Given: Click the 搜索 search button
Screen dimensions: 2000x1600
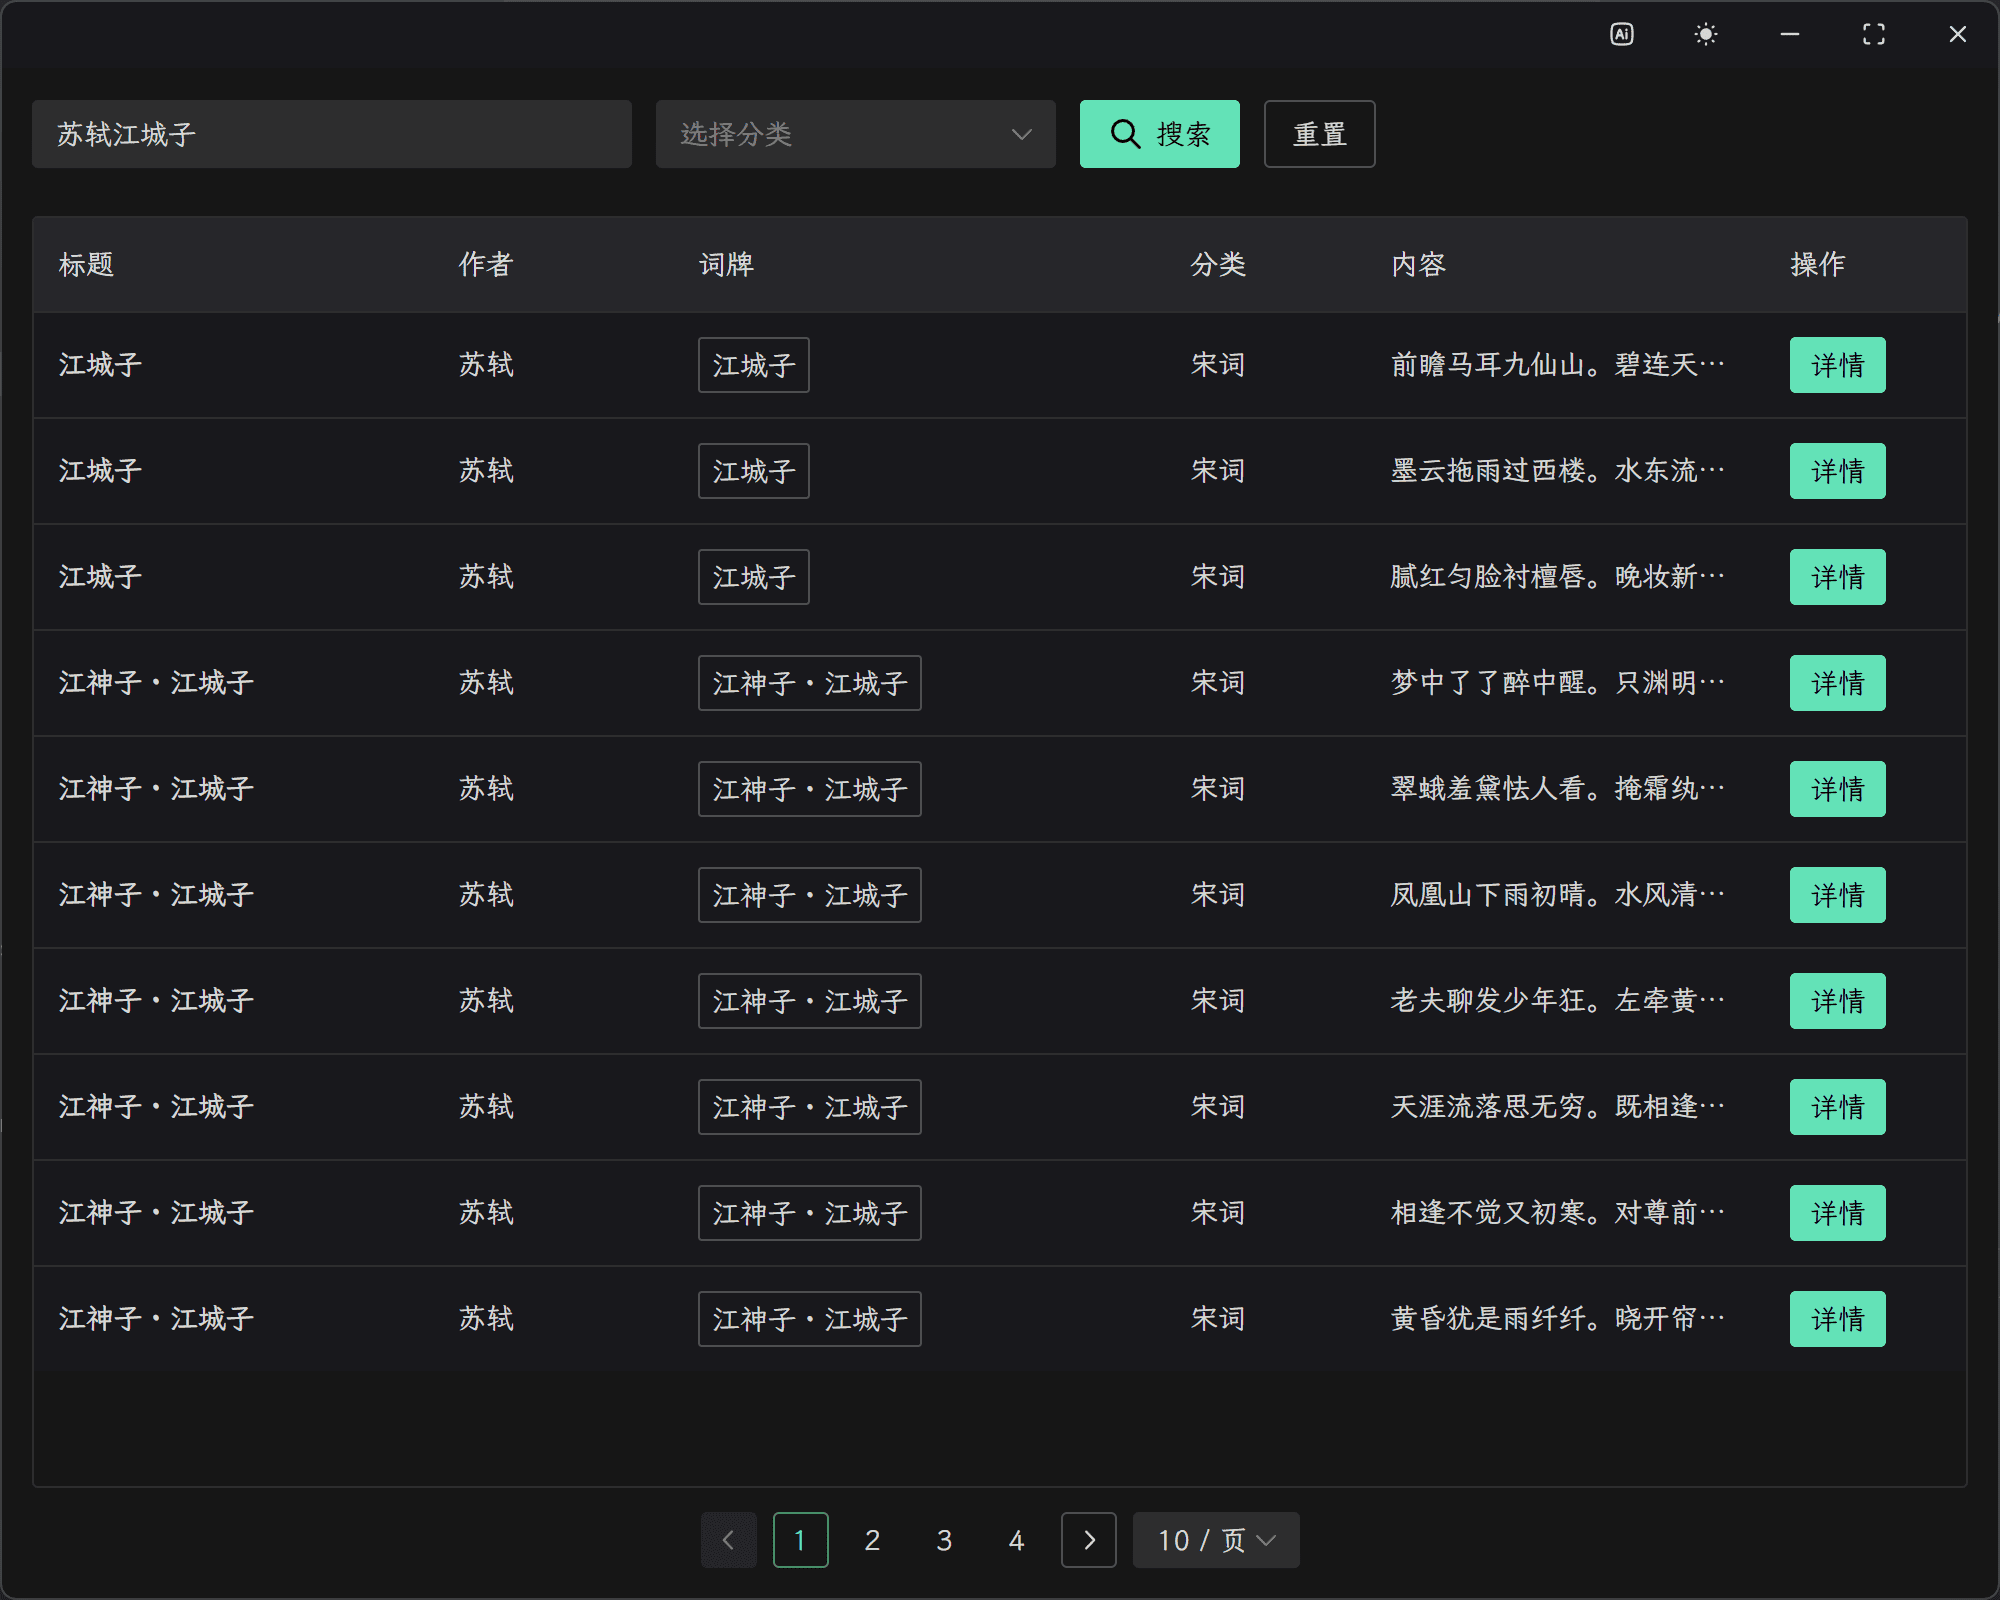Looking at the screenshot, I should tap(1160, 134).
